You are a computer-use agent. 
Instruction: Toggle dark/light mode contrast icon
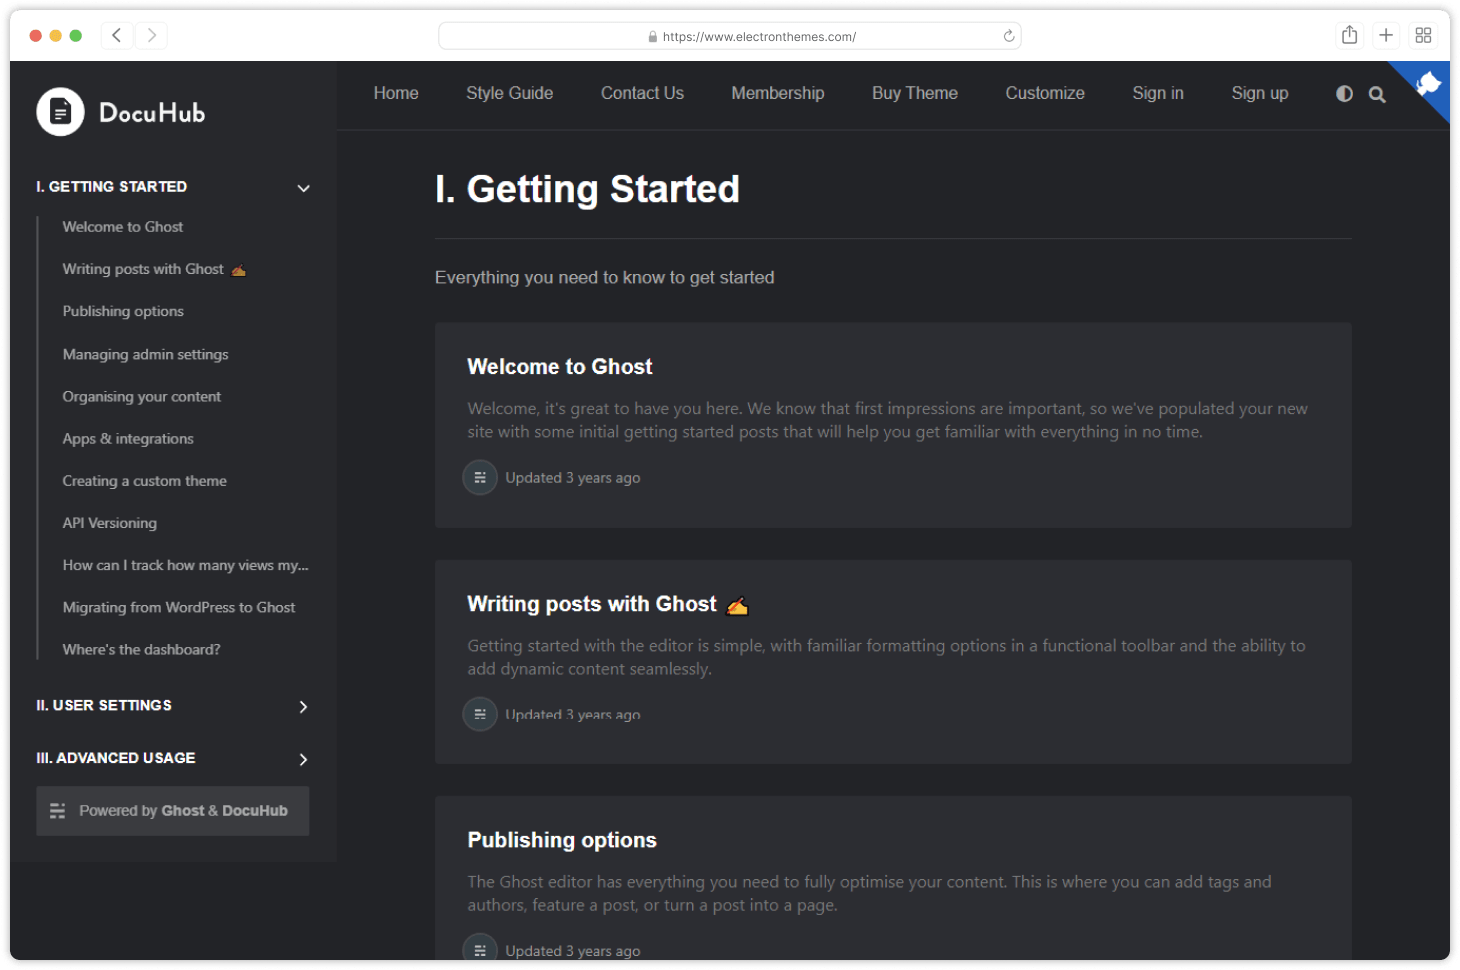1344,94
